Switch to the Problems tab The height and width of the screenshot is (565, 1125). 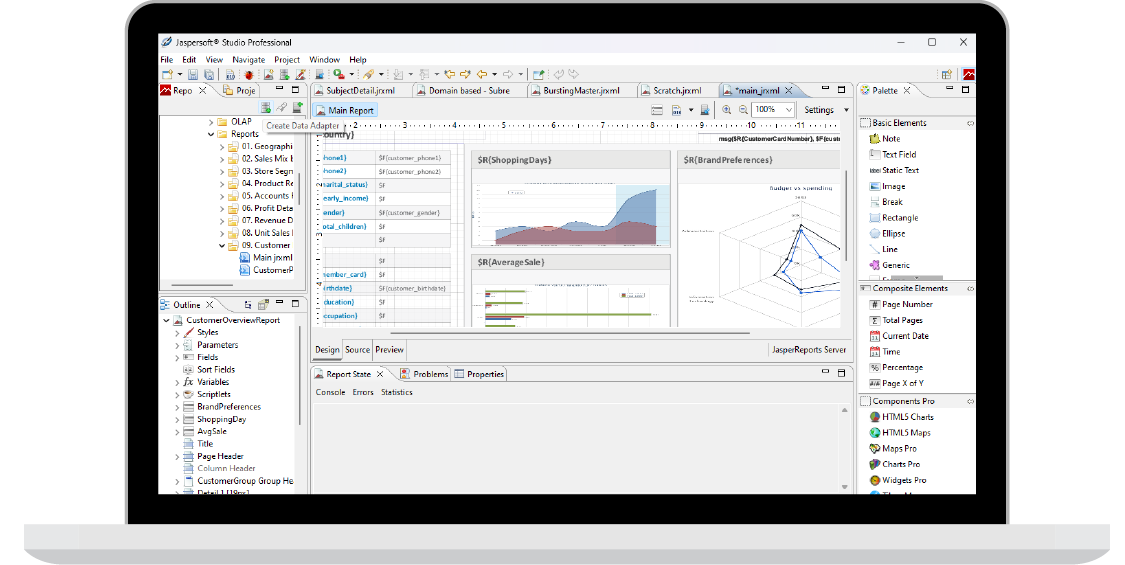coord(424,374)
